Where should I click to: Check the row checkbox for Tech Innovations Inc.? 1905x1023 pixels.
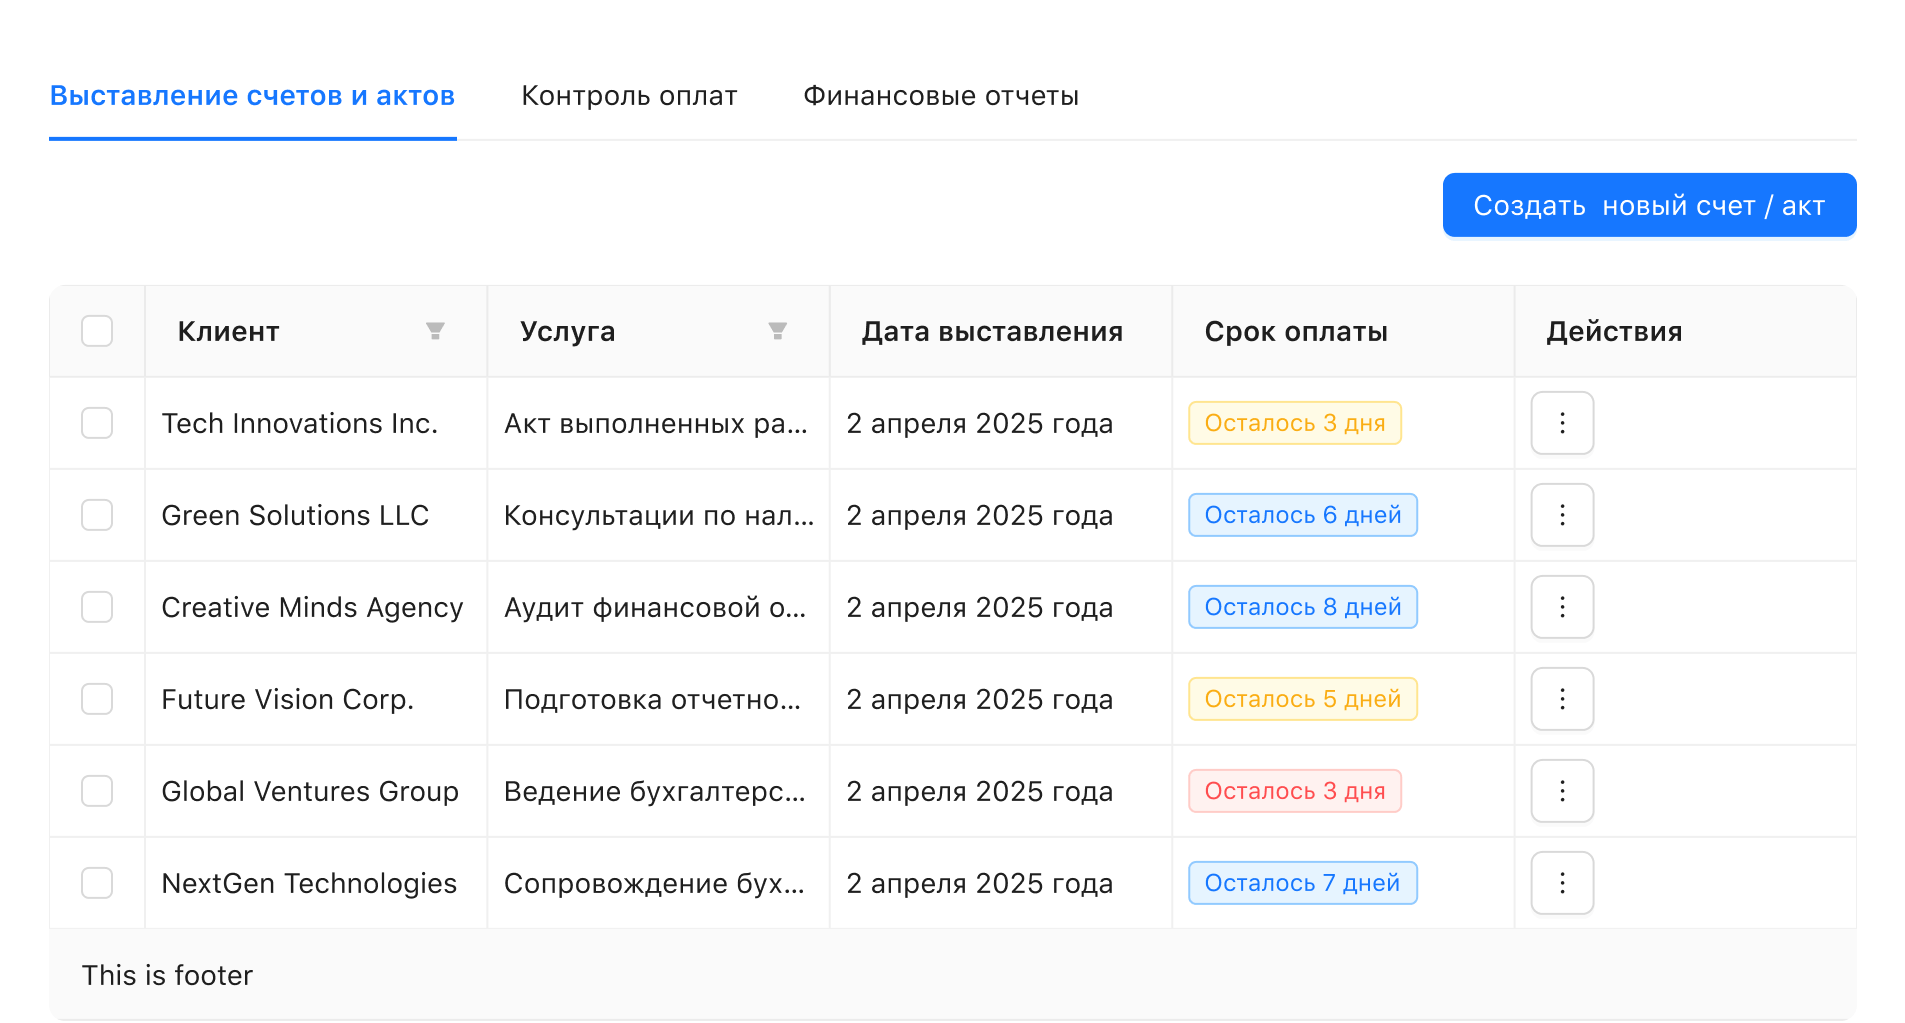(96, 423)
